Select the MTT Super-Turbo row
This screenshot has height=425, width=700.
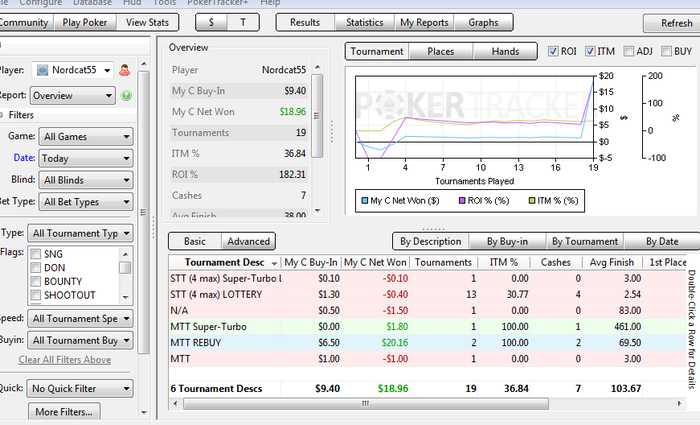[x=427, y=327]
